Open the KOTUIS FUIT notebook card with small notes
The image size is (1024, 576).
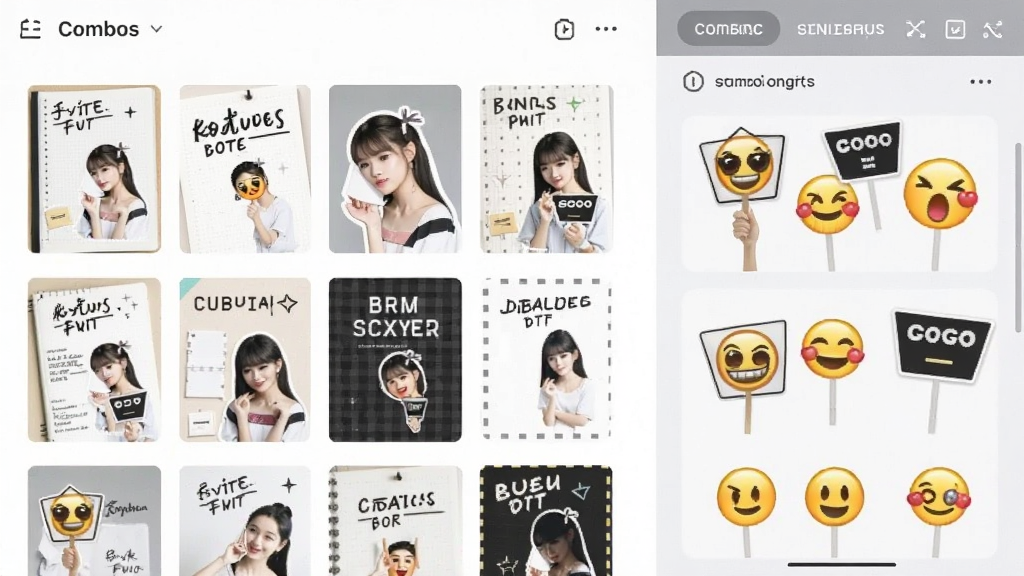pos(94,360)
